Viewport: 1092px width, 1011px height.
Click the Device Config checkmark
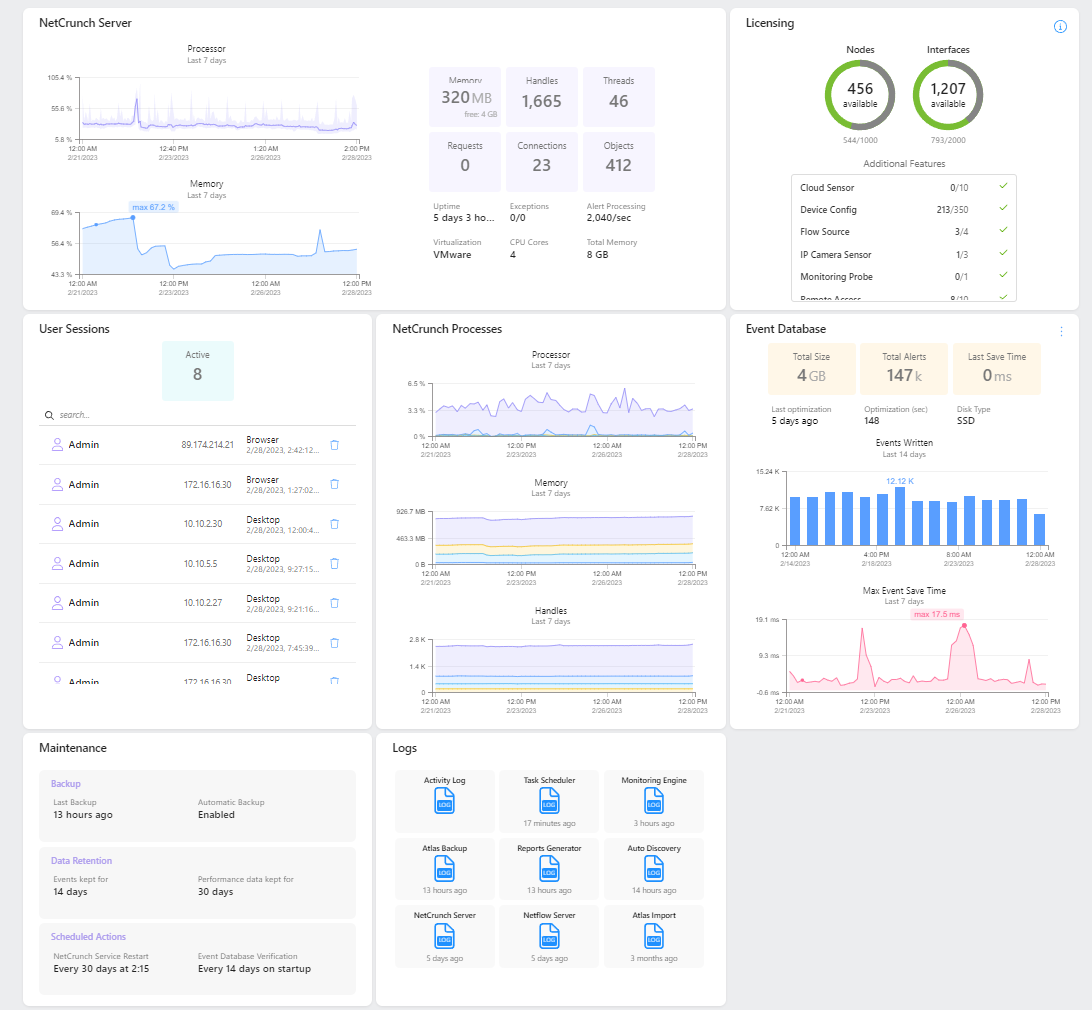point(1003,208)
